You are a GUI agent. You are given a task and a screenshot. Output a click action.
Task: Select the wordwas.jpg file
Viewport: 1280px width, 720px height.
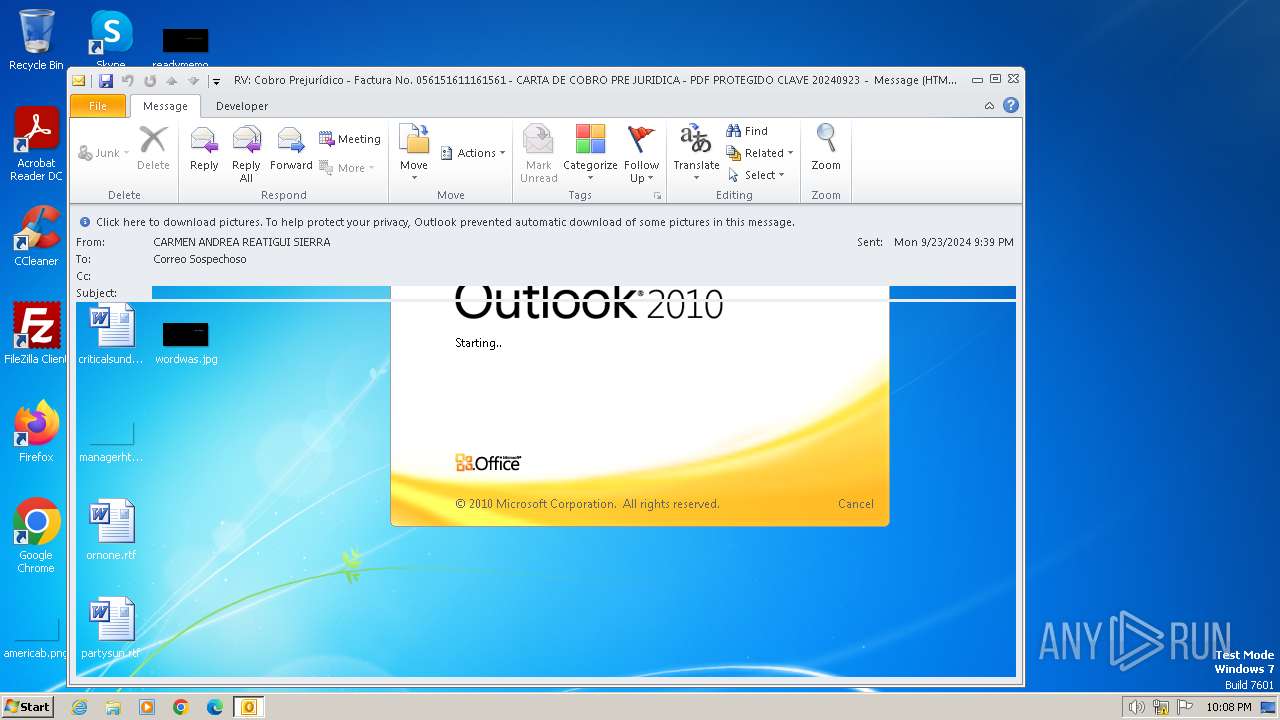pyautogui.click(x=186, y=343)
